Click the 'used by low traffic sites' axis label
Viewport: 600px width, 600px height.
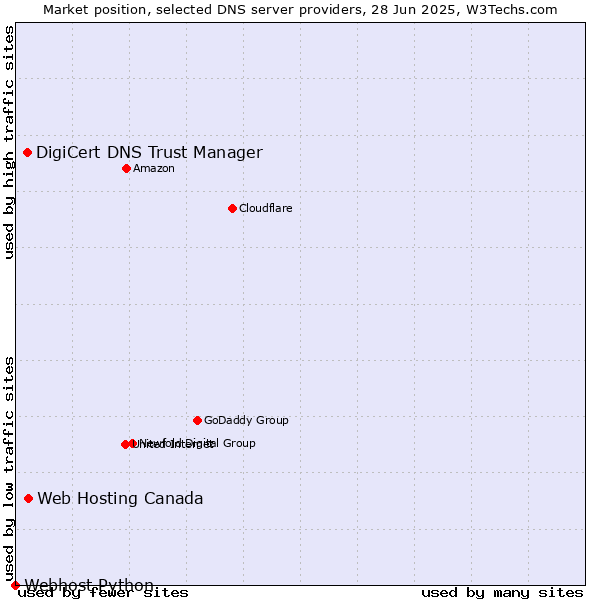point(9,470)
